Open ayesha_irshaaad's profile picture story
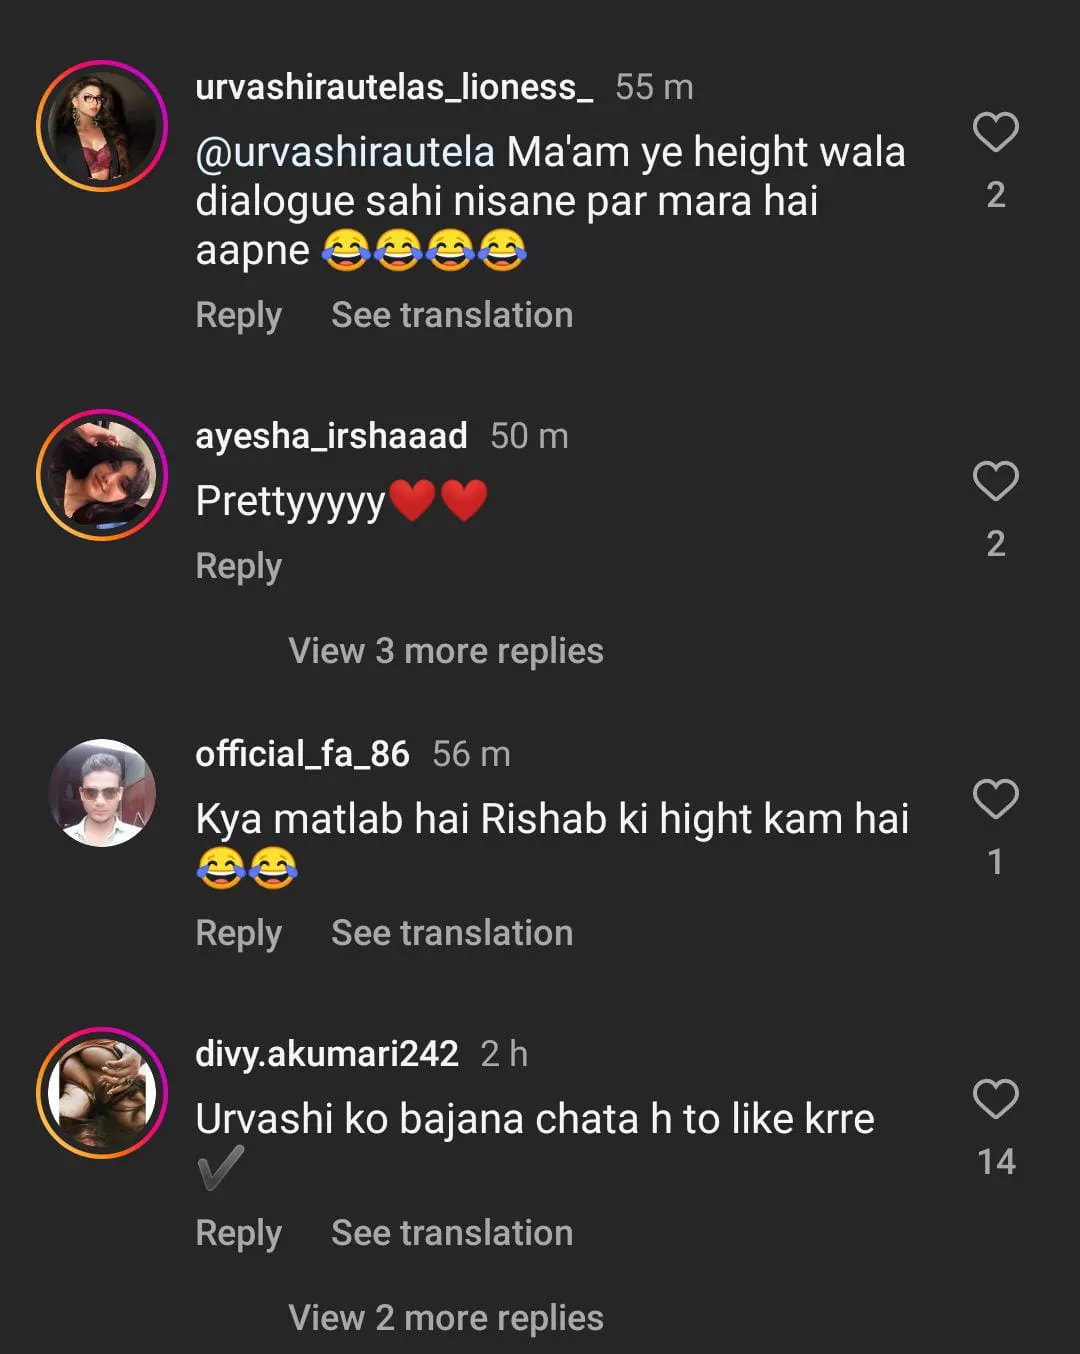Image resolution: width=1080 pixels, height=1354 pixels. point(102,475)
